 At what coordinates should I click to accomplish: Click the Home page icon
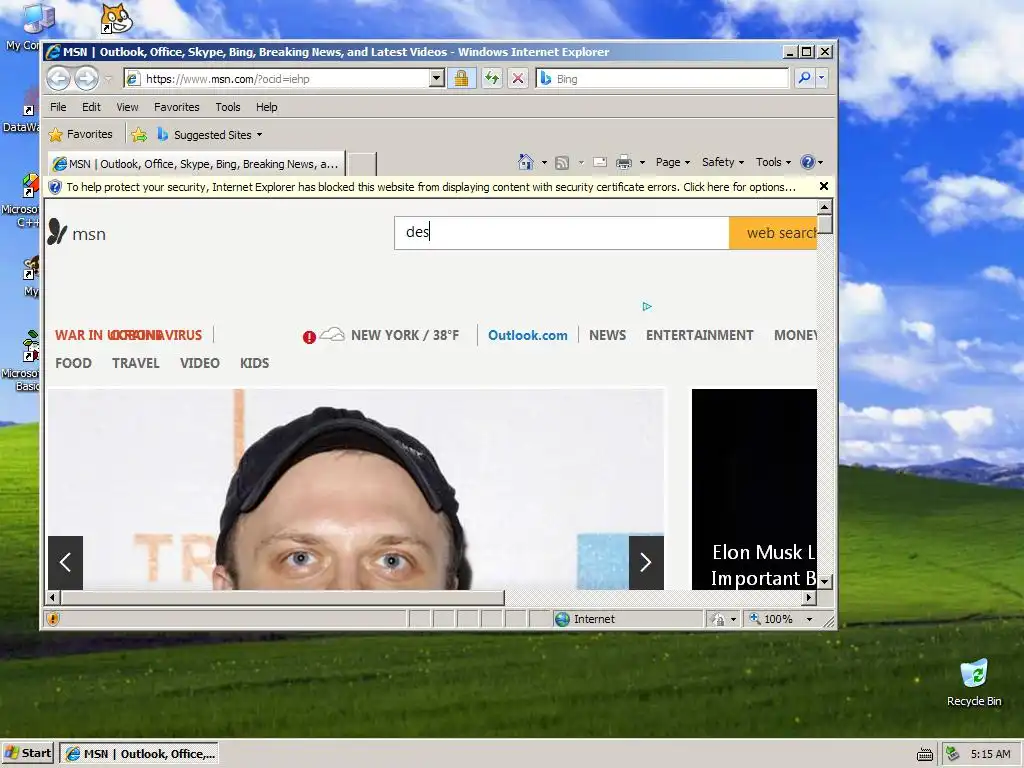pos(526,162)
